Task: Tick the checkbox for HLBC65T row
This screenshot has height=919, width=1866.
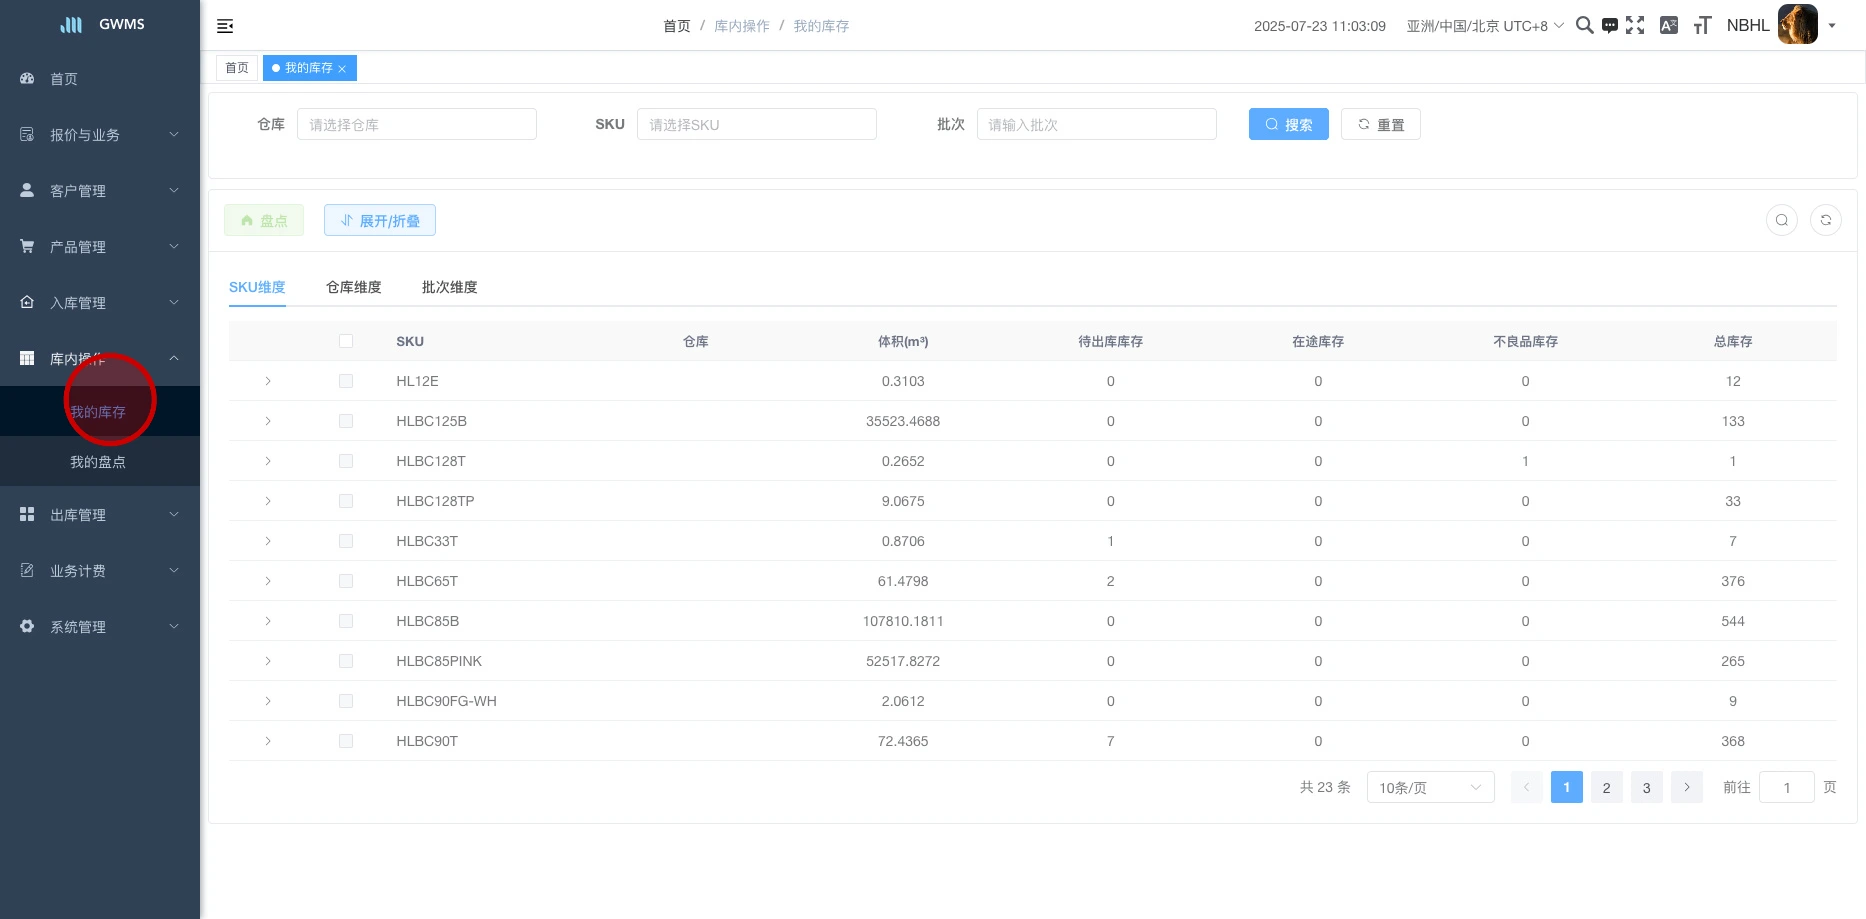Action: [346, 581]
